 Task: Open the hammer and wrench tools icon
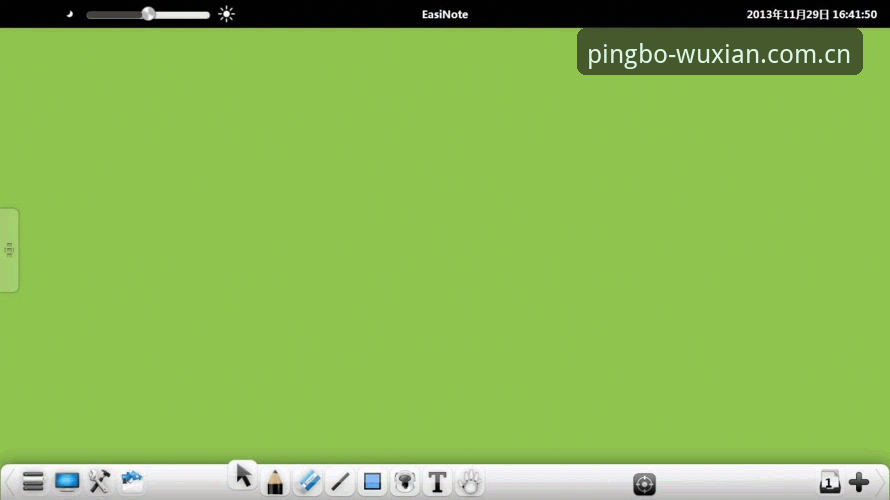click(99, 481)
